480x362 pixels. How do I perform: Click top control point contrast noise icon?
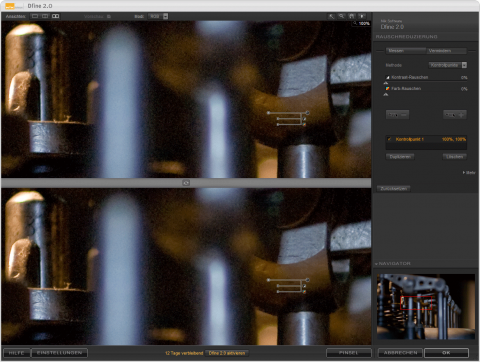[304, 119]
